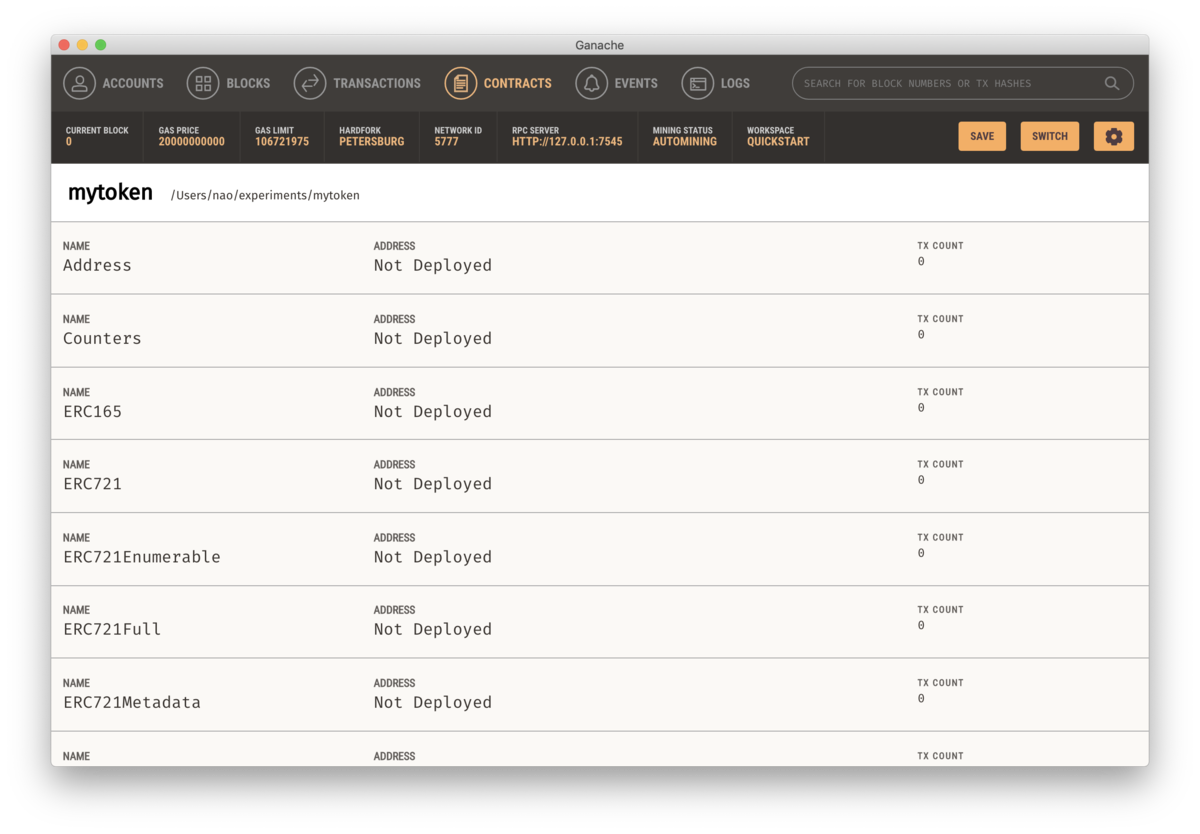Click Not Deployed in the ERC165 row
This screenshot has width=1200, height=834.
click(433, 411)
